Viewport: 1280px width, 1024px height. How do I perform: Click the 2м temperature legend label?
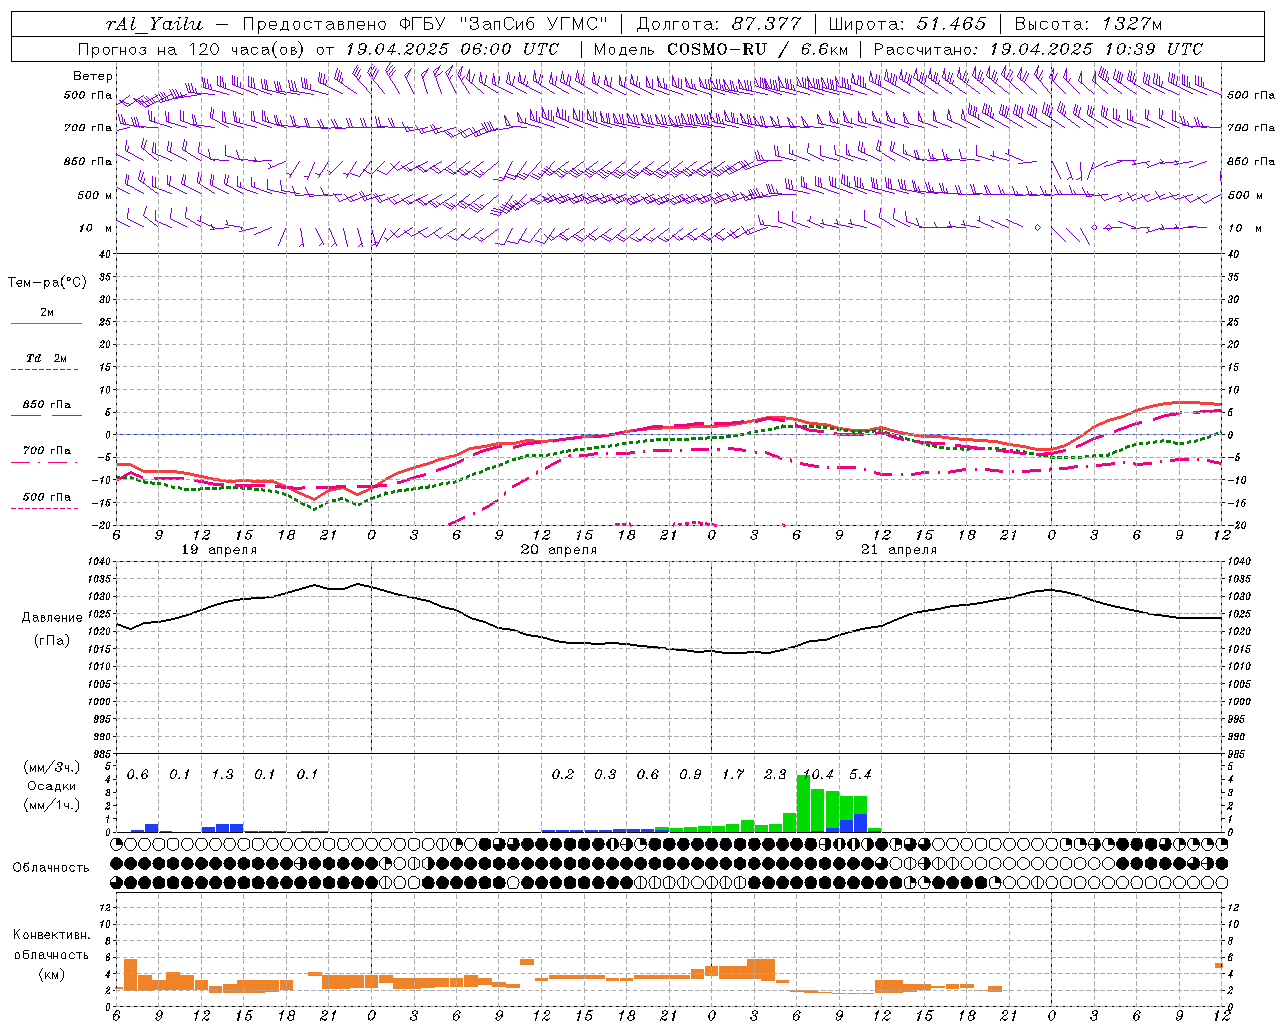[x=47, y=313]
